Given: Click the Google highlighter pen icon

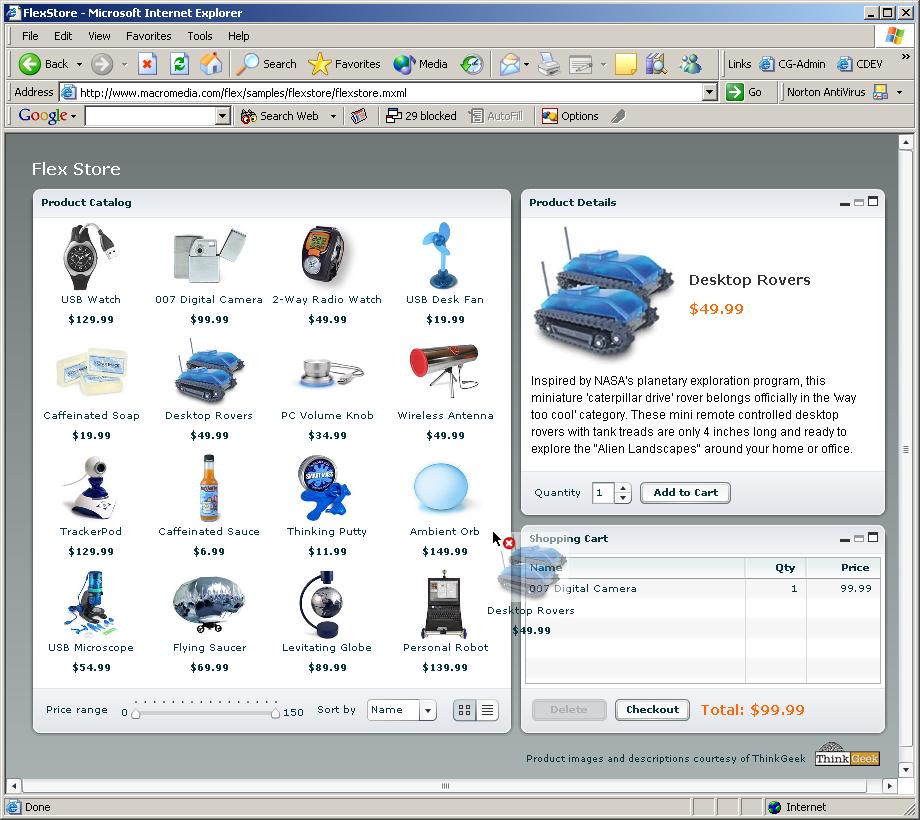Looking at the screenshot, I should click(617, 116).
